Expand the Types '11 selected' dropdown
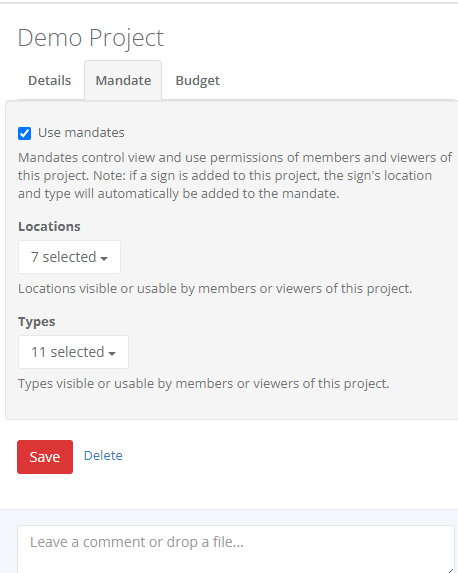 (x=73, y=352)
